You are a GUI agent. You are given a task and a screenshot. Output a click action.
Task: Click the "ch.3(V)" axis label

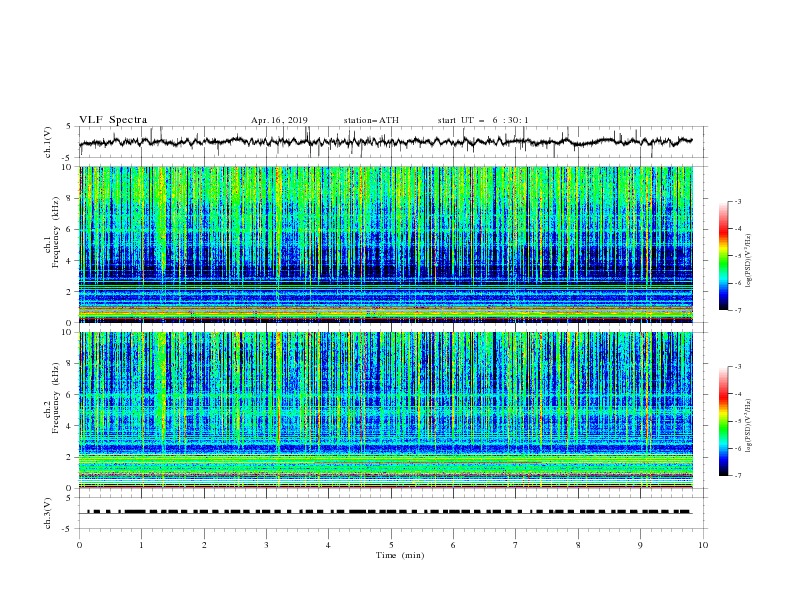pos(48,514)
